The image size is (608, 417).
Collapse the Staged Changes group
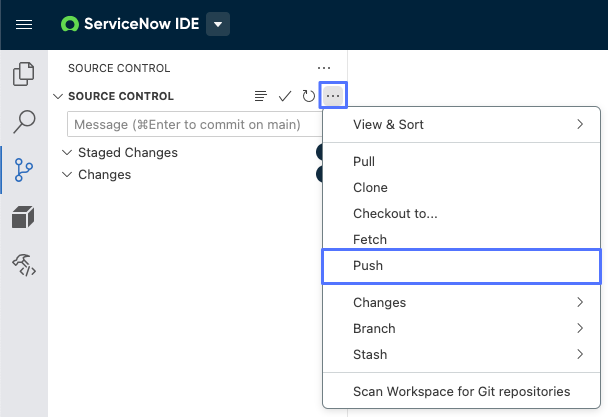tap(67, 152)
